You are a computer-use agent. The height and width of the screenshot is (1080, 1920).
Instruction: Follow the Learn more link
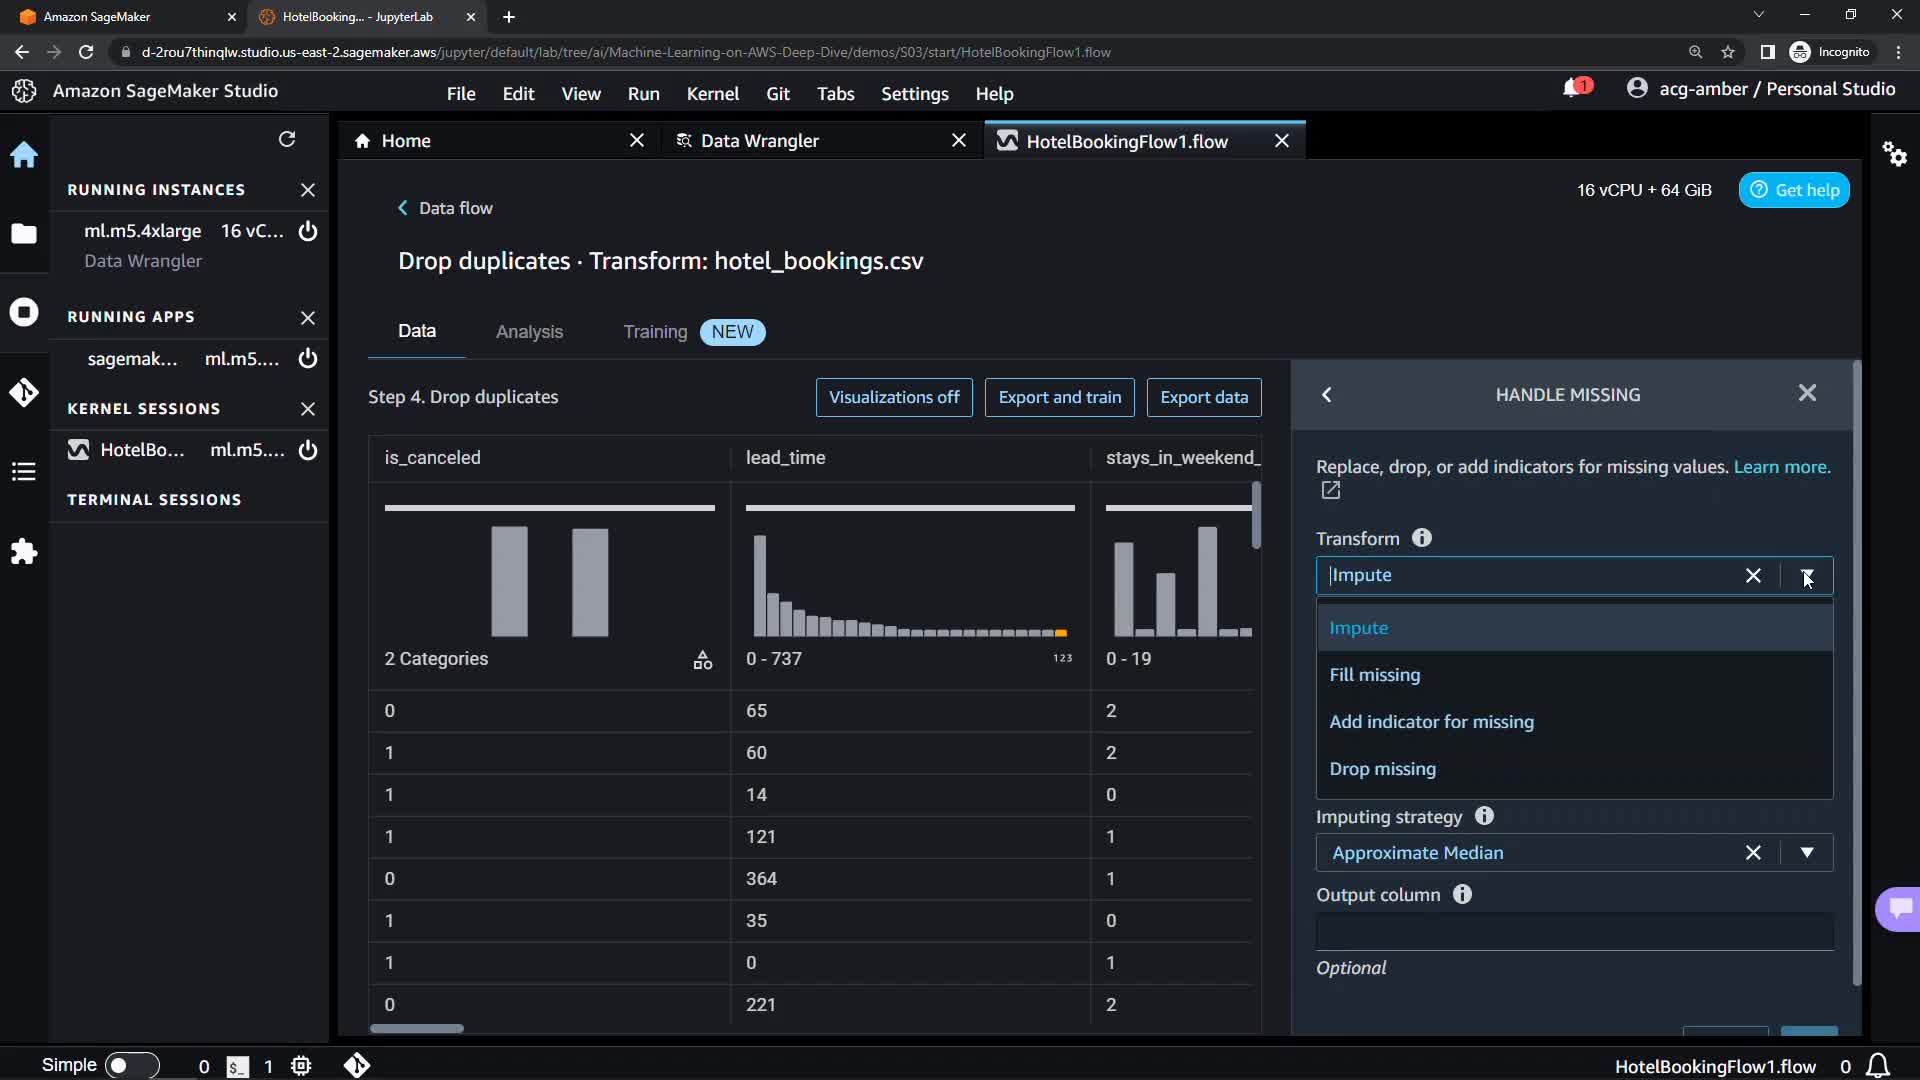tap(1781, 467)
